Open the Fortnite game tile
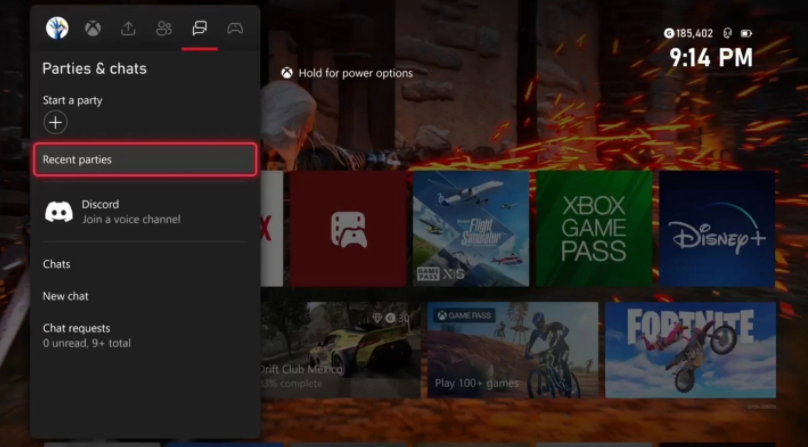Viewport: 808px width, 447px height. 690,350
